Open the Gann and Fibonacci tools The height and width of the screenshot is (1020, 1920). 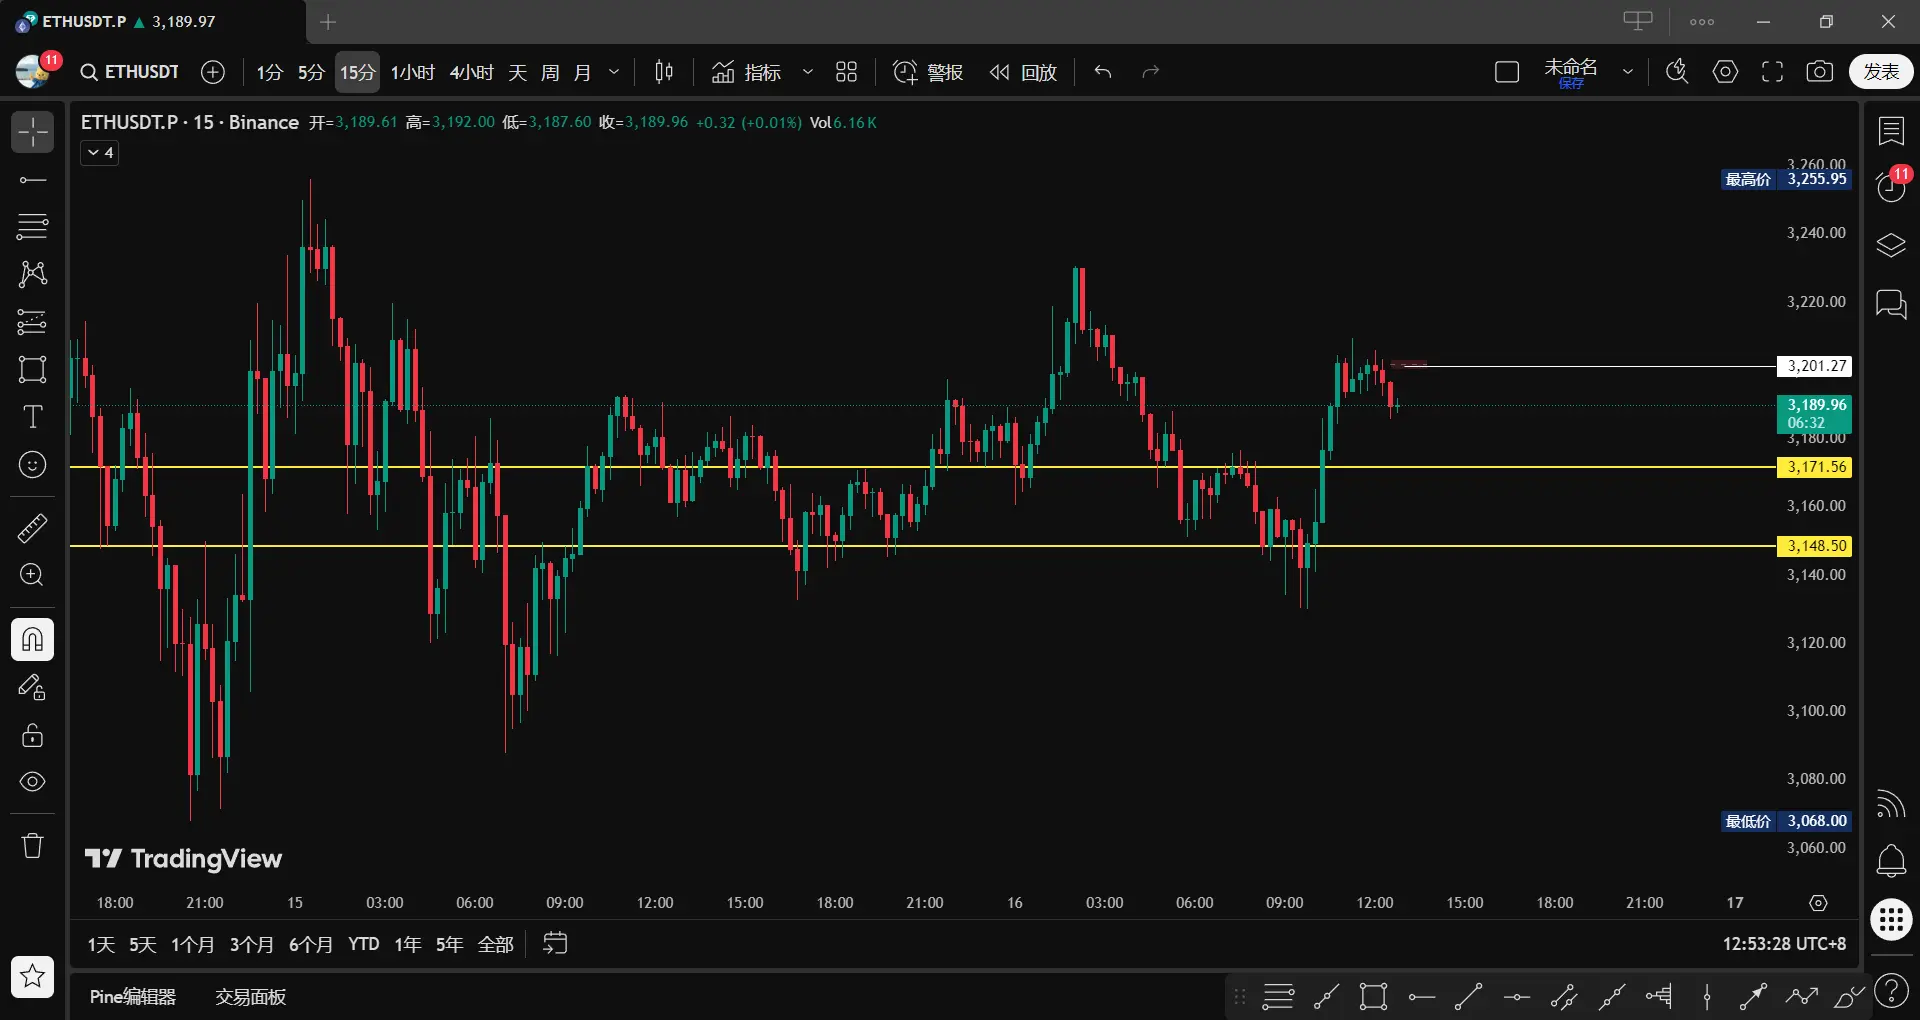tap(32, 227)
